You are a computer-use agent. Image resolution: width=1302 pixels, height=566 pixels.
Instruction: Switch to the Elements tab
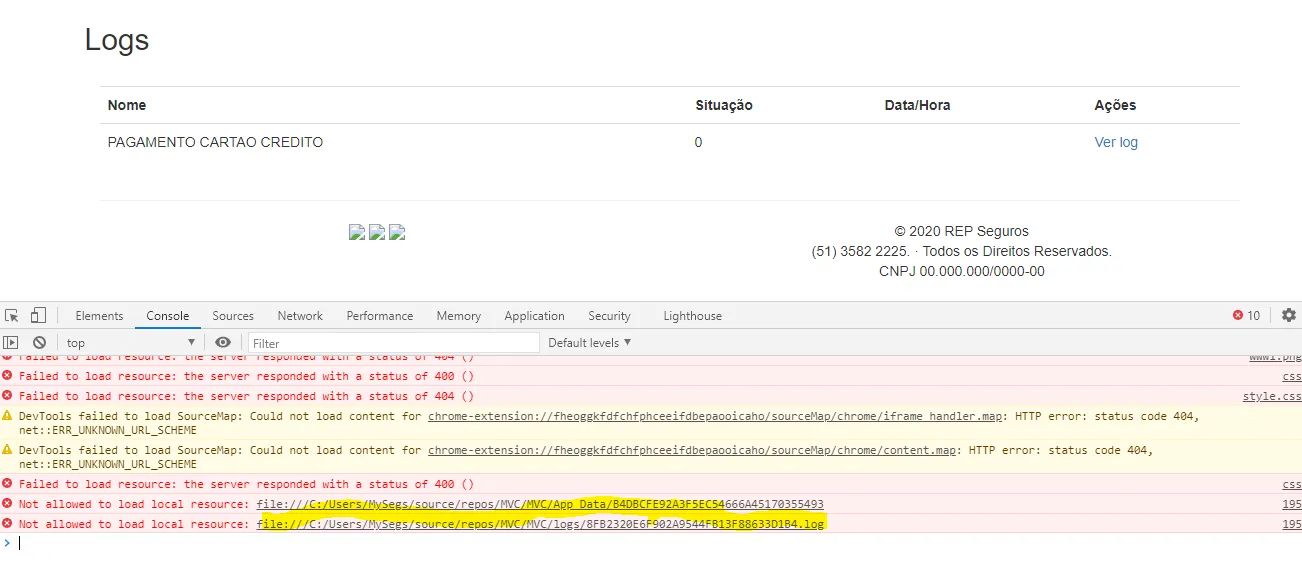point(99,315)
